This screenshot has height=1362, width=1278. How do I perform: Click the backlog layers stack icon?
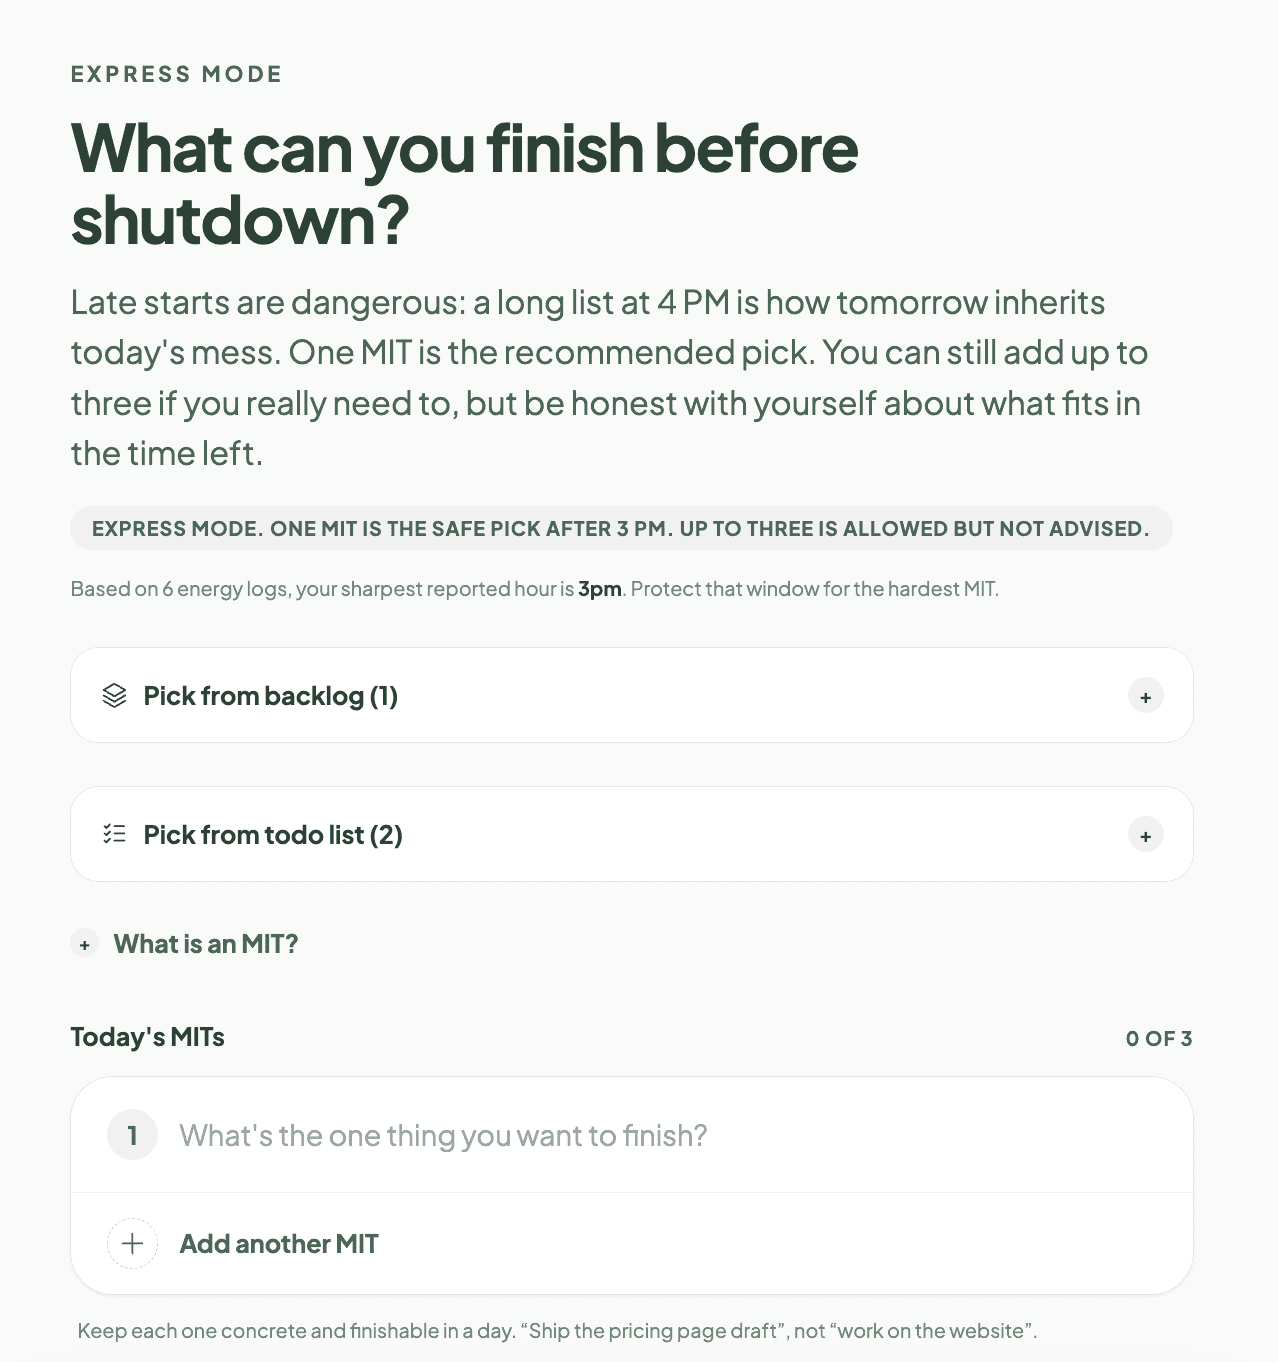(x=114, y=696)
